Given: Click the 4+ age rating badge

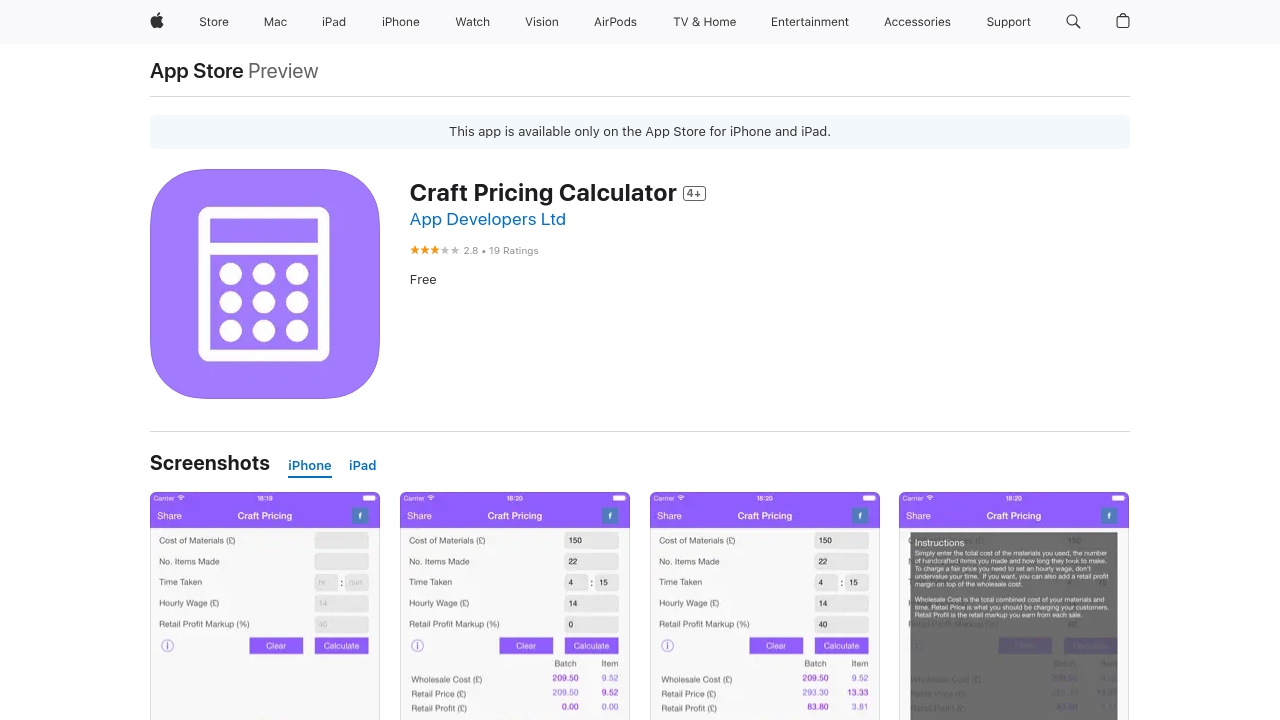Looking at the screenshot, I should point(694,194).
